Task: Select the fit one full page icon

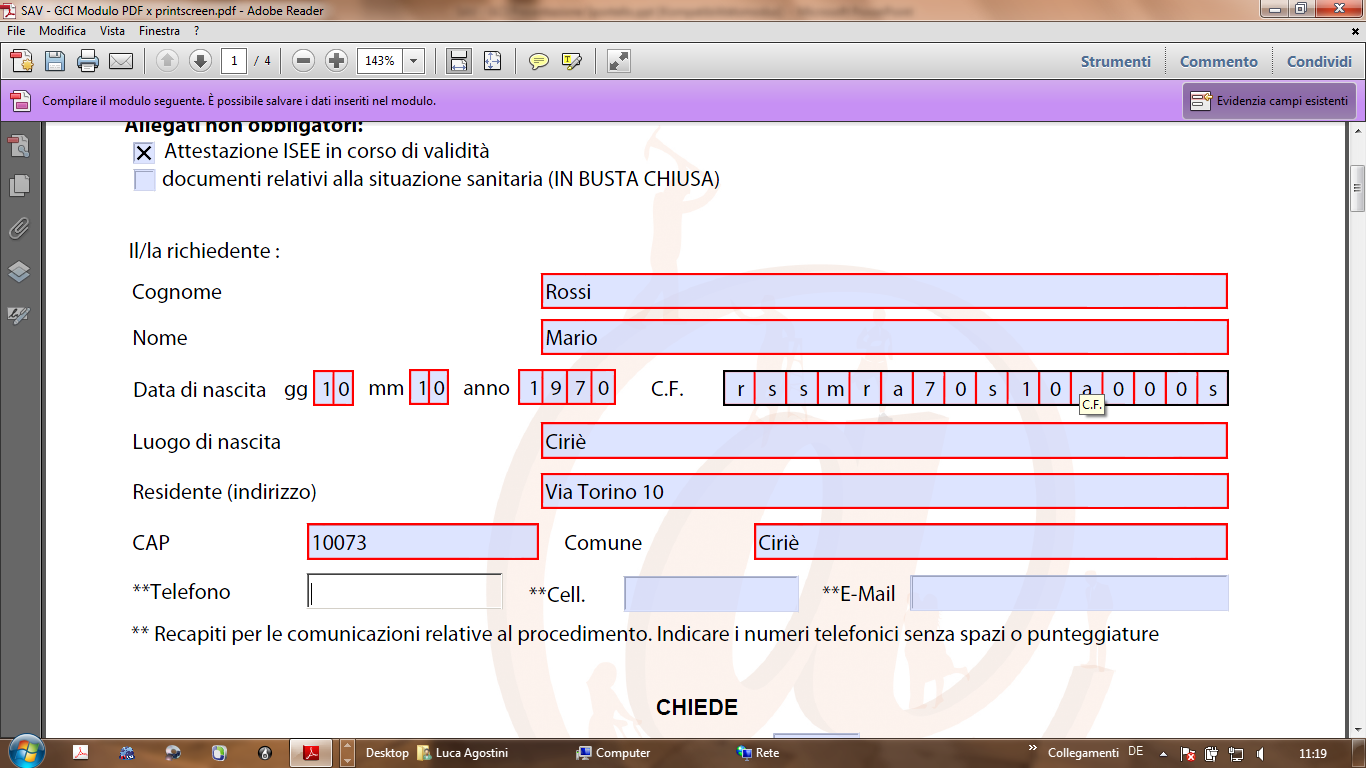Action: coord(492,61)
